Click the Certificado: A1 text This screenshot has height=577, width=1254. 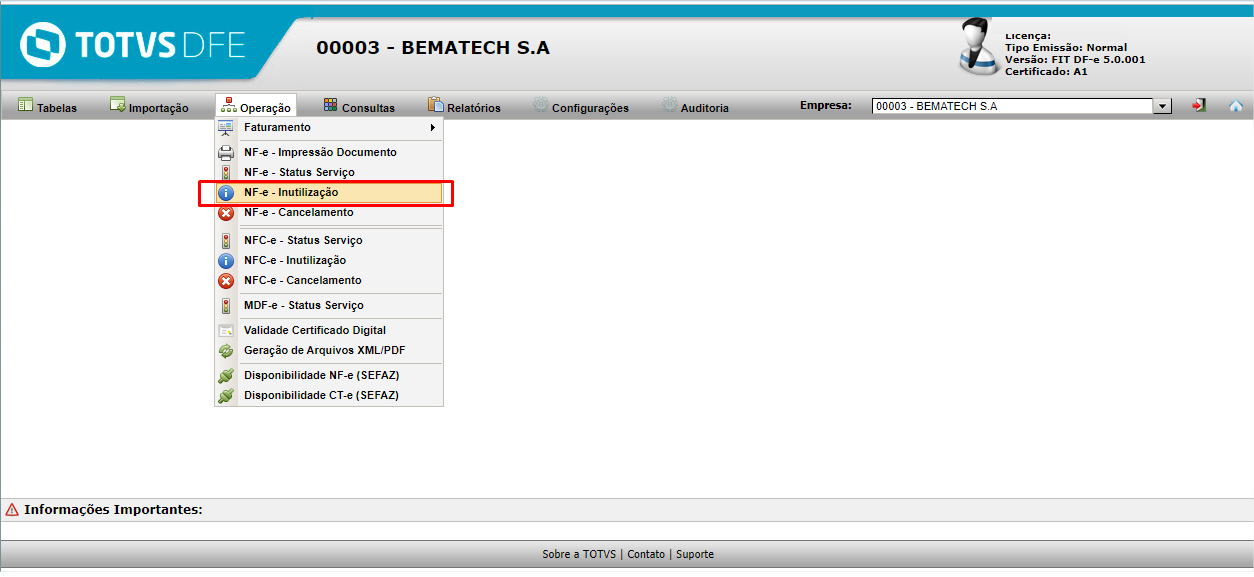click(1046, 72)
